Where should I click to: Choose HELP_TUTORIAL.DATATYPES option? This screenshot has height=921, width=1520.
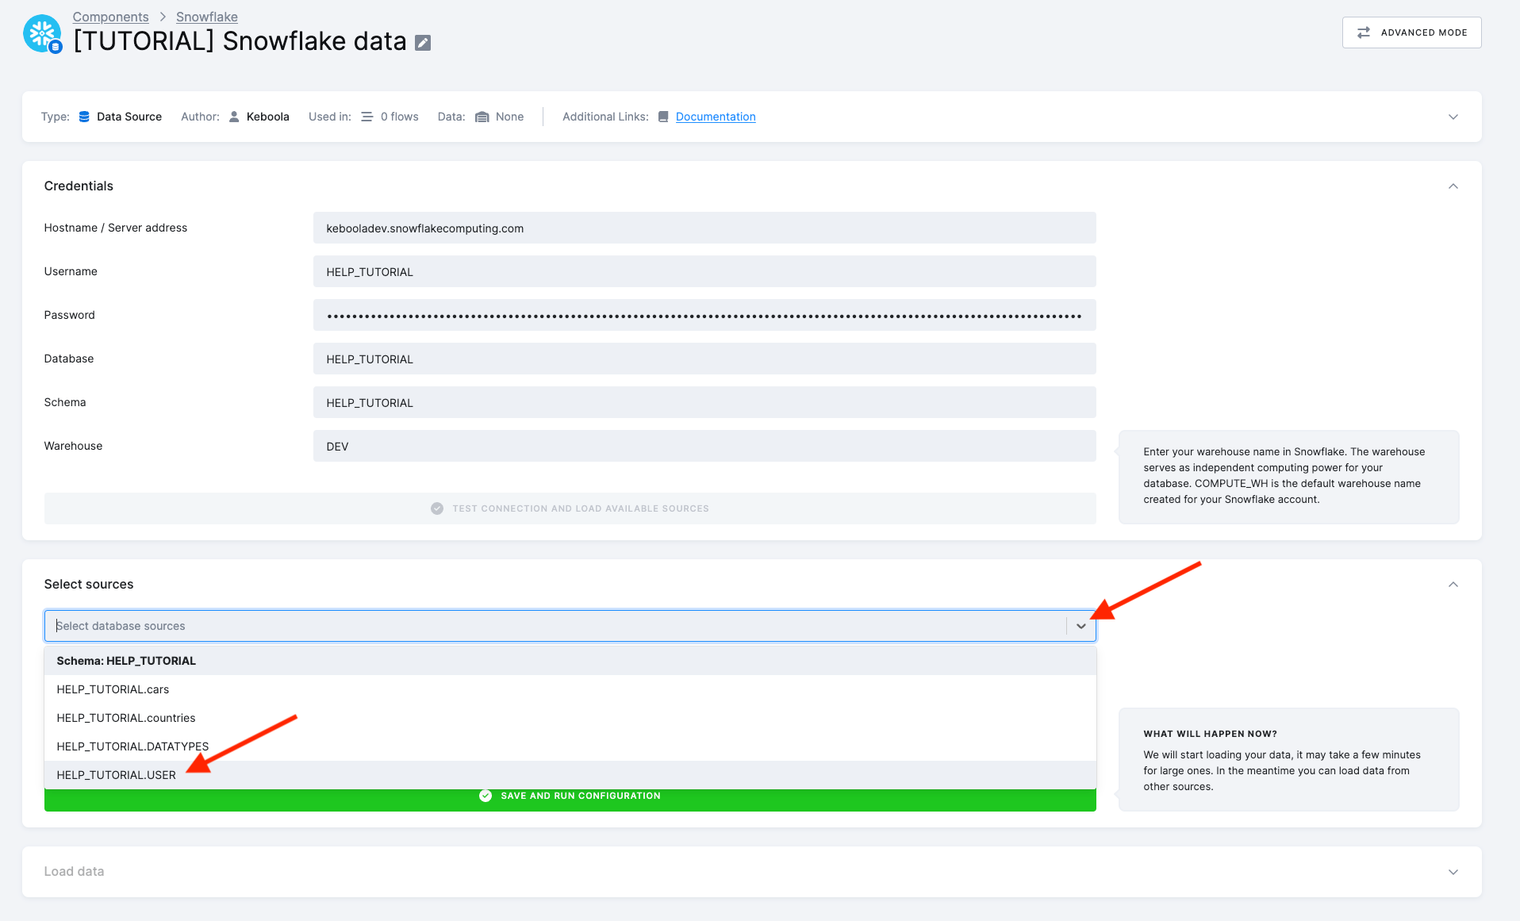pos(570,746)
